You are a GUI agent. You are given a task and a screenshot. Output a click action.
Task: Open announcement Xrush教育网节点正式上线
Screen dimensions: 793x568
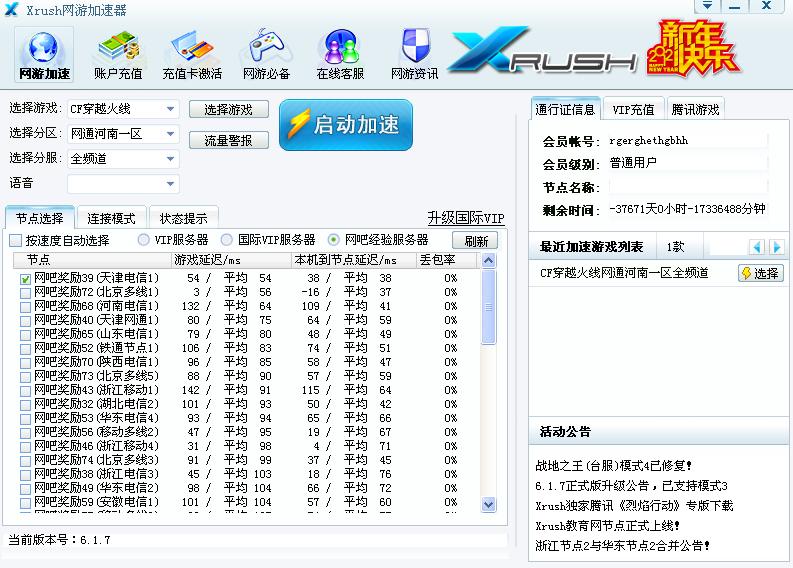pos(607,526)
